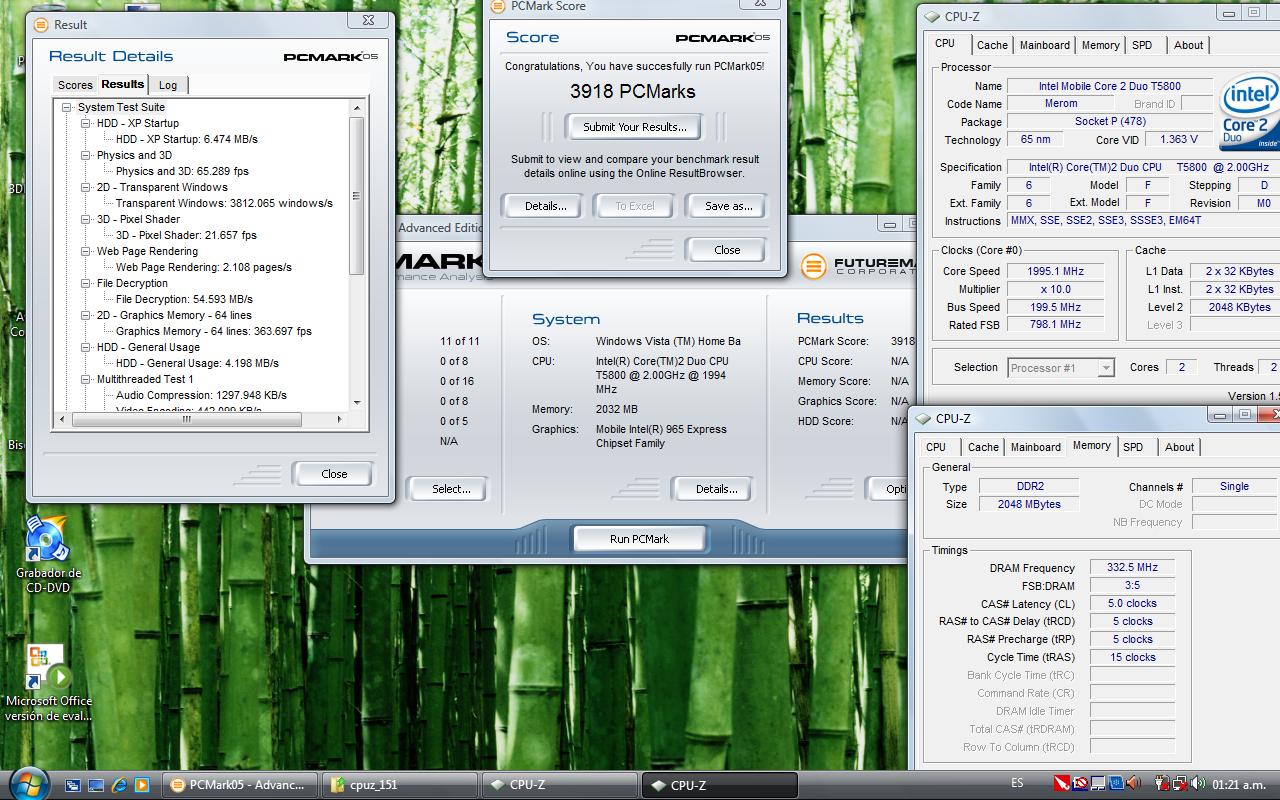Screen dimensions: 1280x800
Task: Select 'Transparent Windows: 3812.065 windows/s' row
Action: [224, 203]
